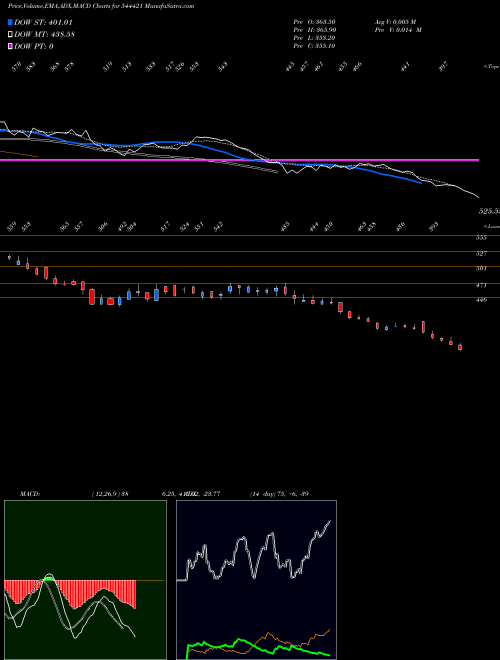Select the 'DOW MT: 433.58' legend text
Viewport: 500px width, 660px height.
[45, 35]
